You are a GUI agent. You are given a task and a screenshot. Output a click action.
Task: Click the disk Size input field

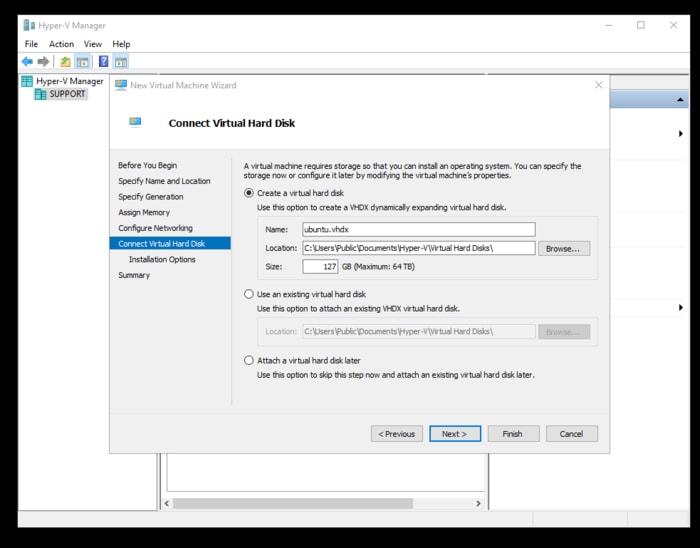[320, 266]
